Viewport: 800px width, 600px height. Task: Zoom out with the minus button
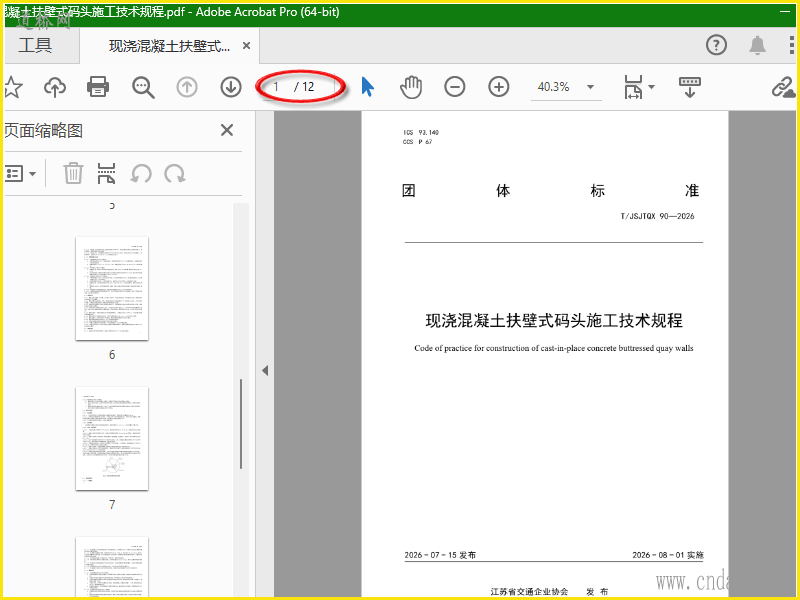[455, 87]
